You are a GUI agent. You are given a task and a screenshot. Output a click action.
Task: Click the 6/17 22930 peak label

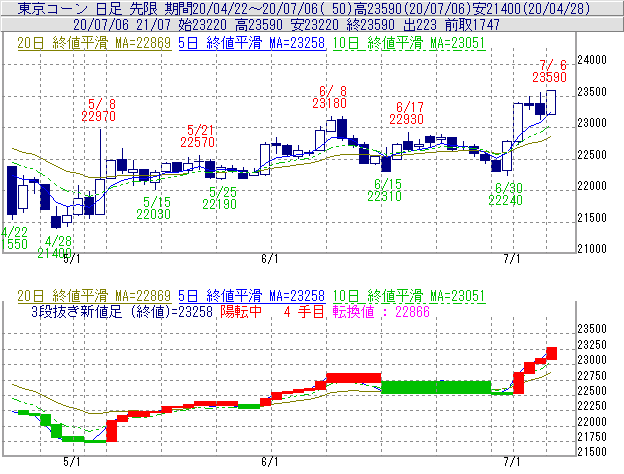pyautogui.click(x=406, y=113)
